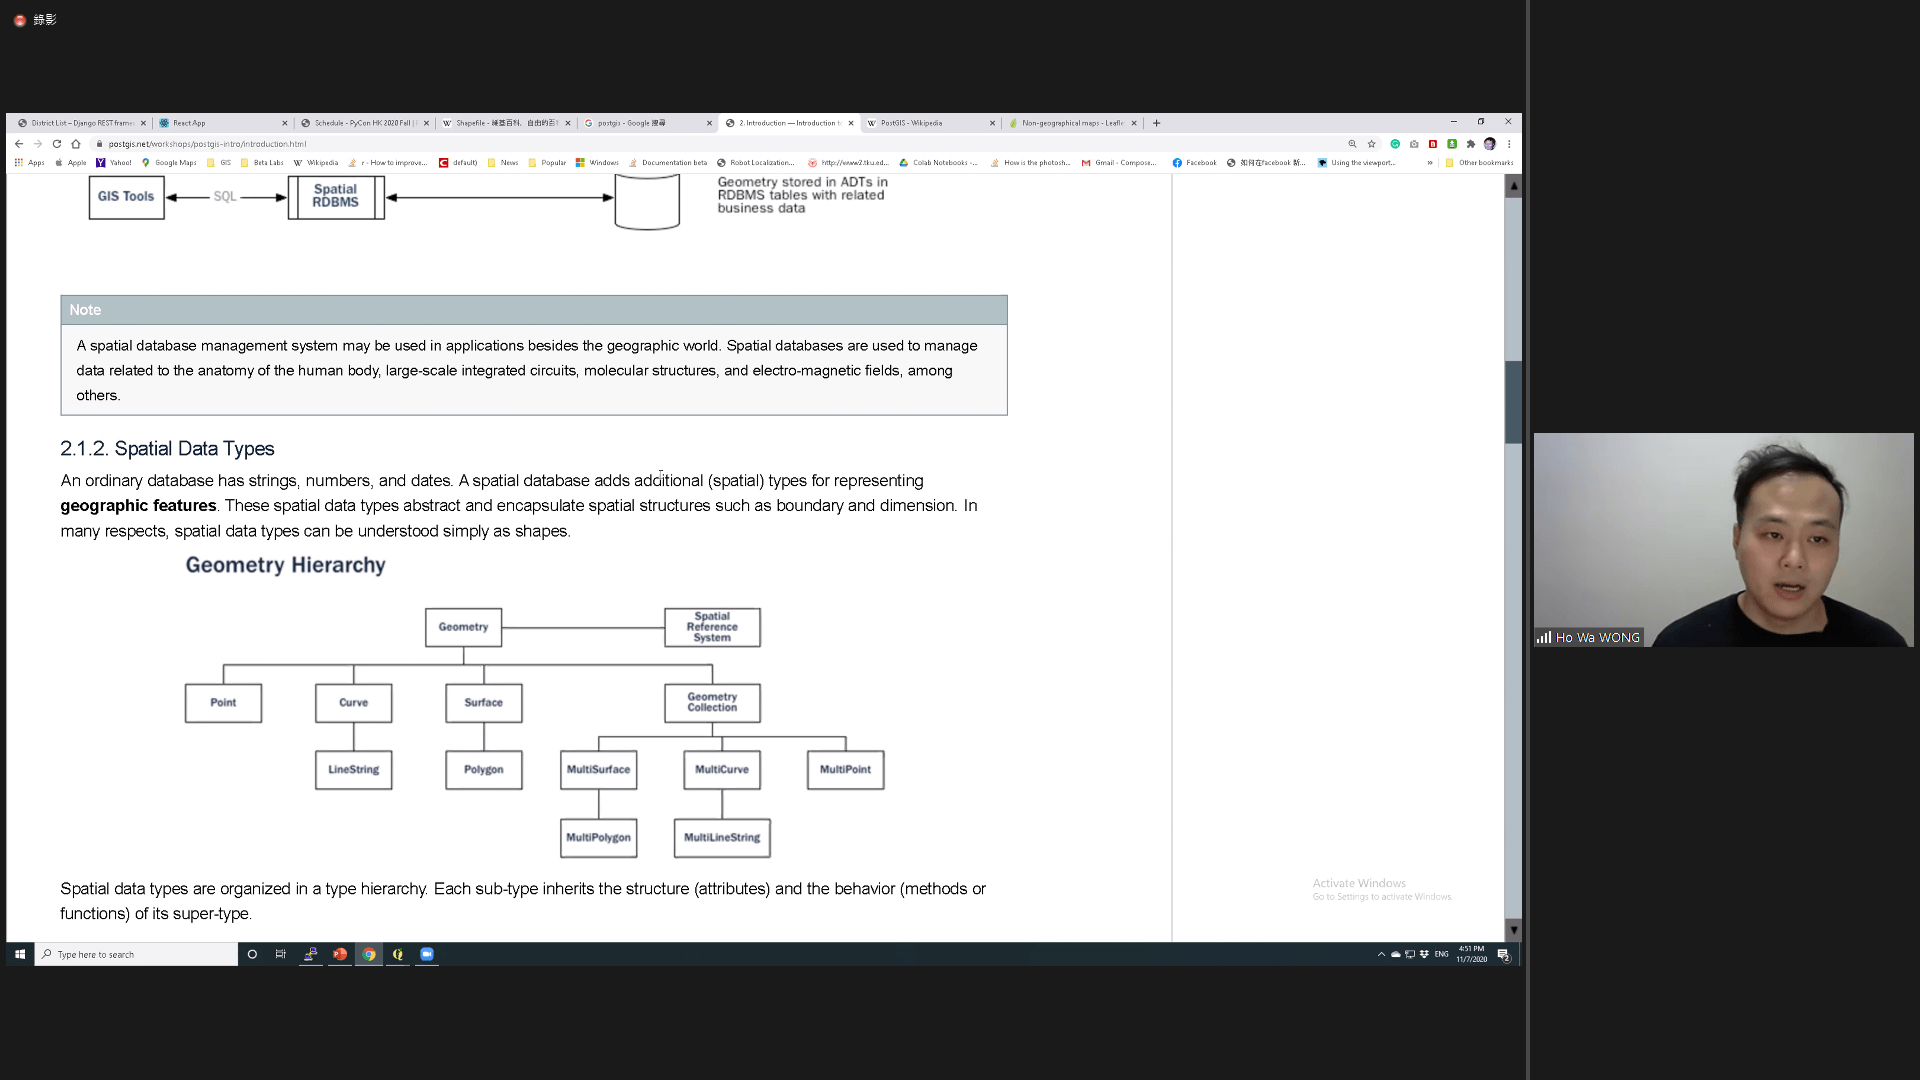Viewport: 1920px width, 1080px height.
Task: Go back in browser history
Action: (x=19, y=144)
